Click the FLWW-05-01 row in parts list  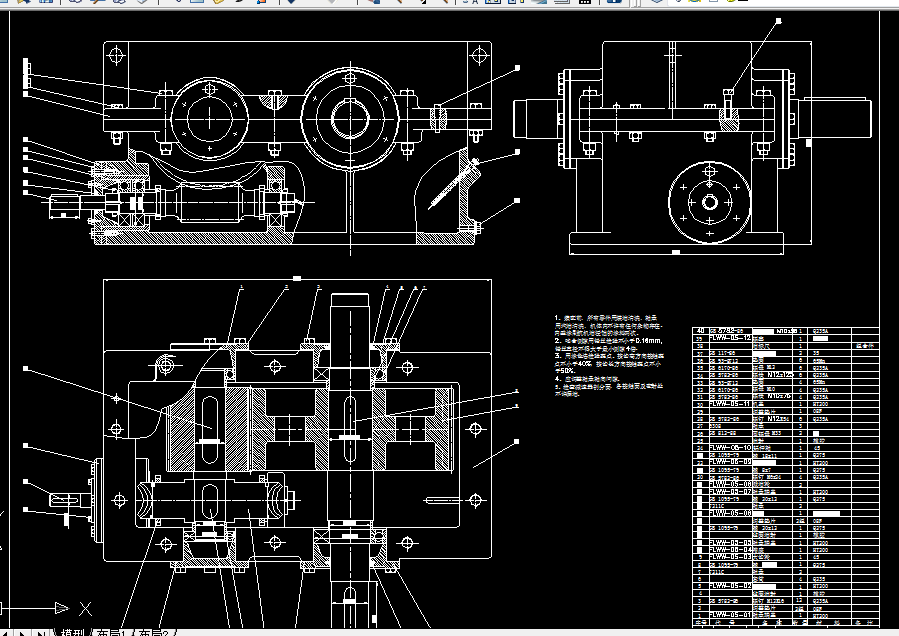pos(785,615)
